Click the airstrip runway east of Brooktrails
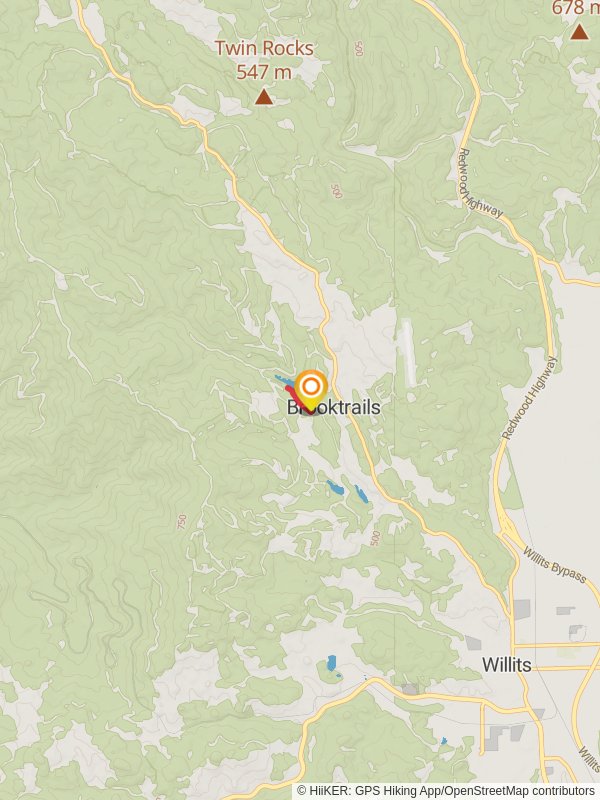This screenshot has width=600, height=800. (x=408, y=352)
